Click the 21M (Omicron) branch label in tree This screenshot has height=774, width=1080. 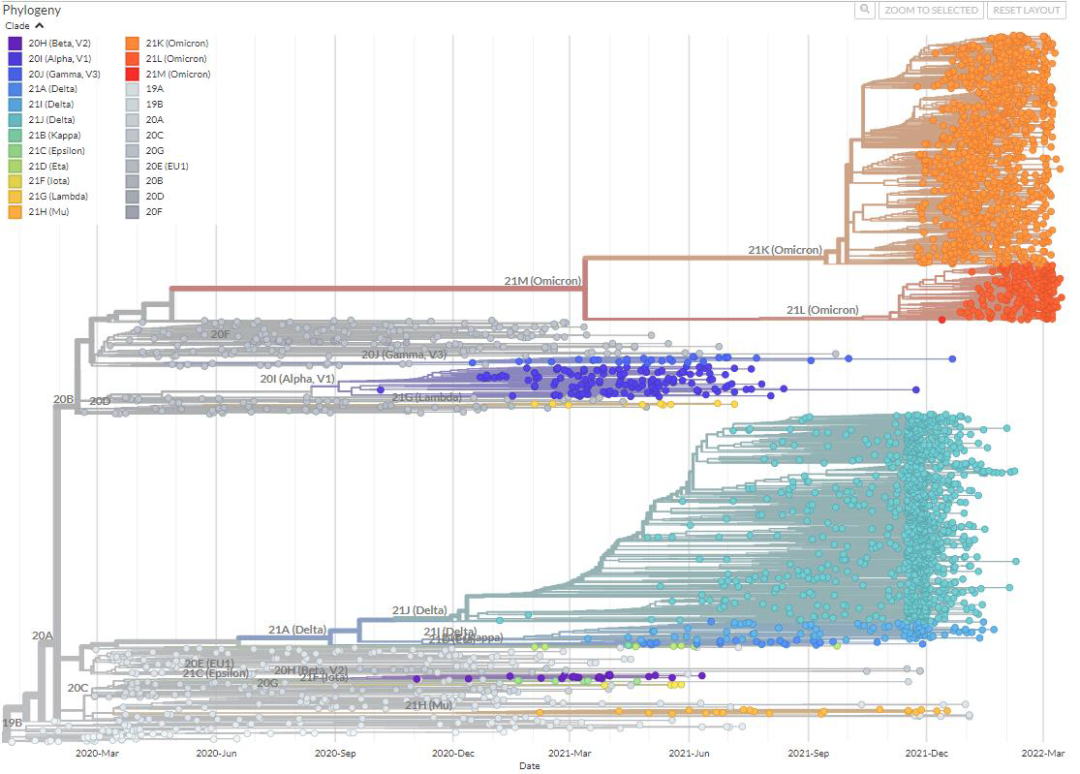(542, 281)
